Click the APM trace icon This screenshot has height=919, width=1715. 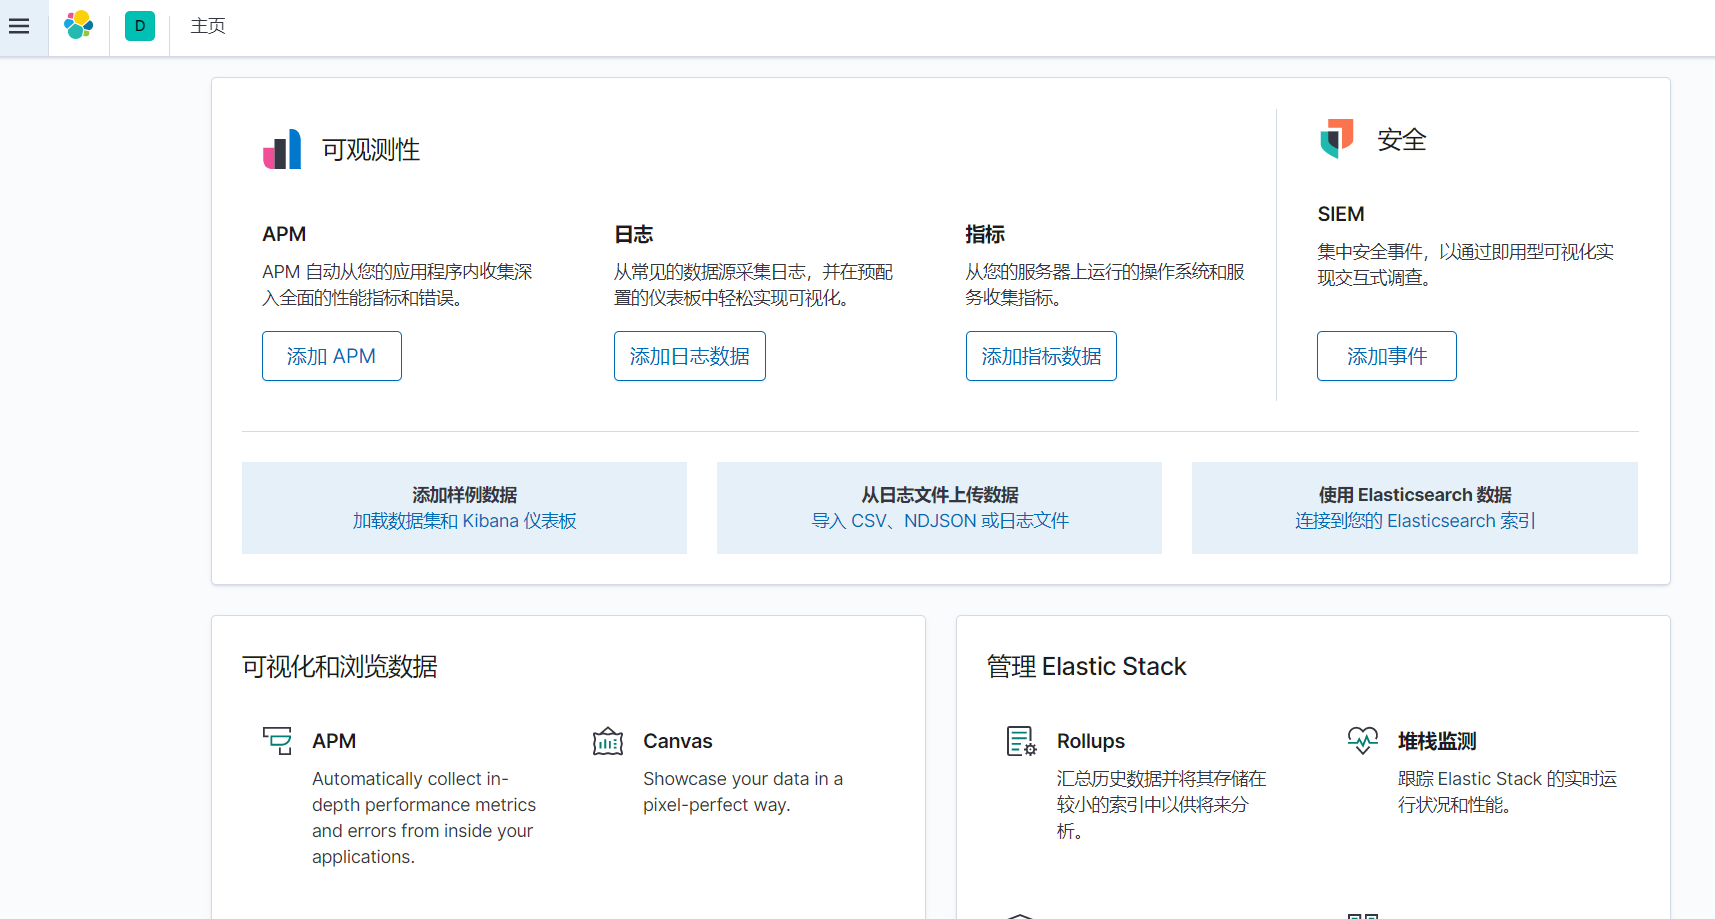(277, 740)
